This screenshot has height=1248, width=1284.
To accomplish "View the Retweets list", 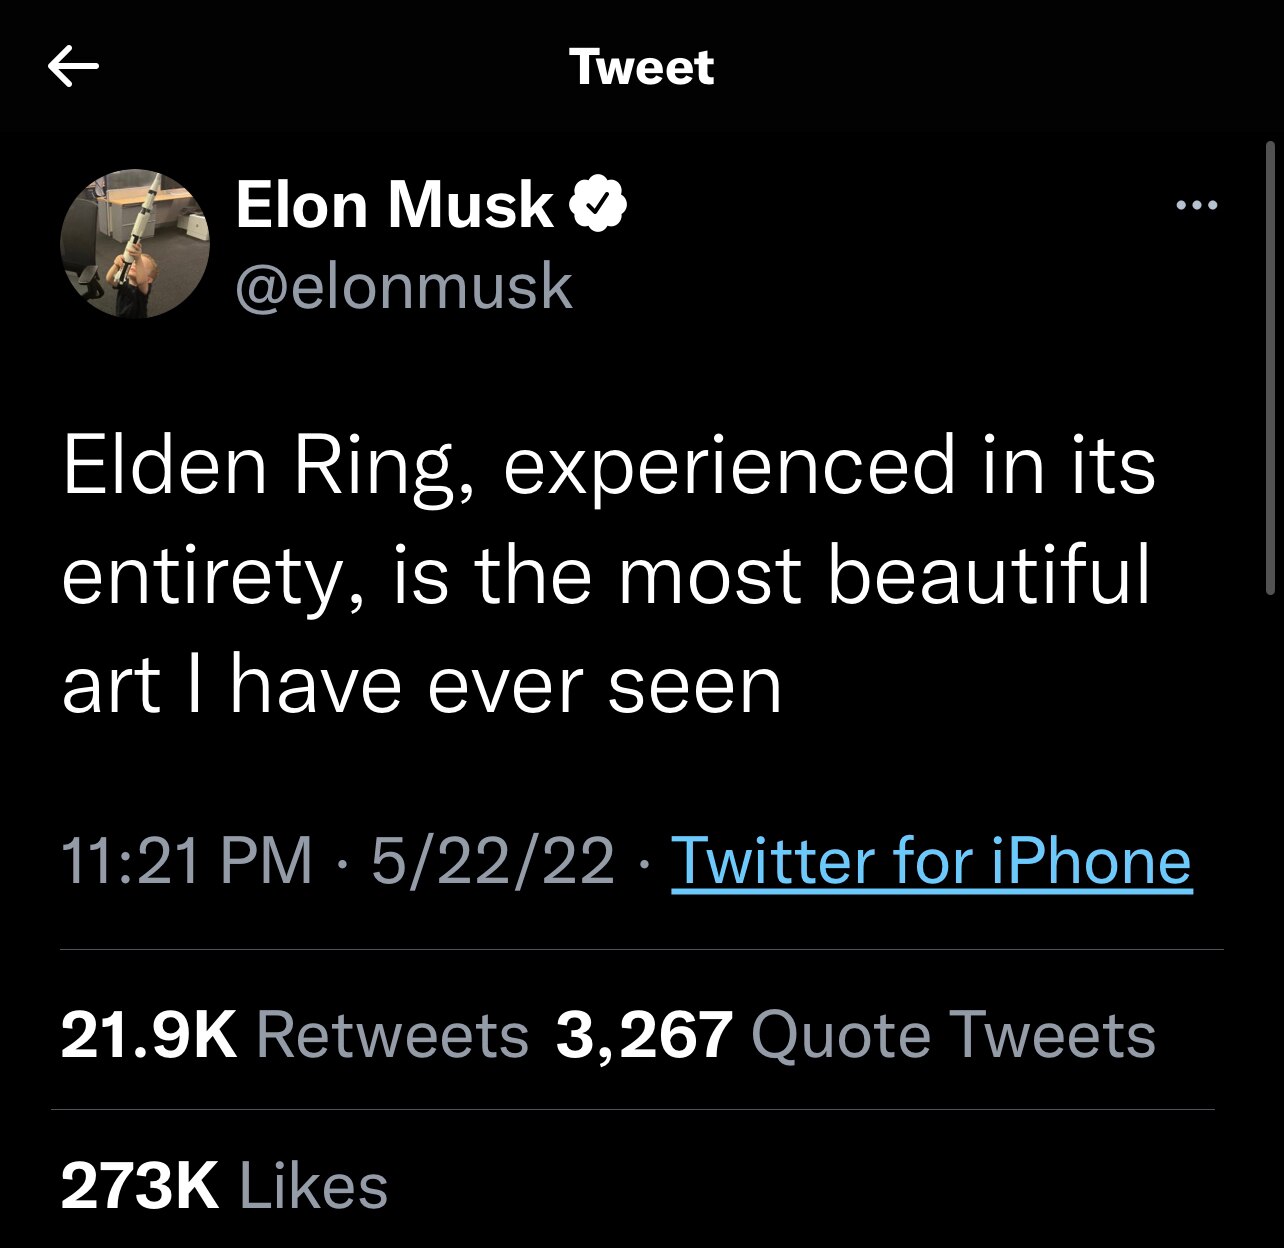I will [392, 1034].
